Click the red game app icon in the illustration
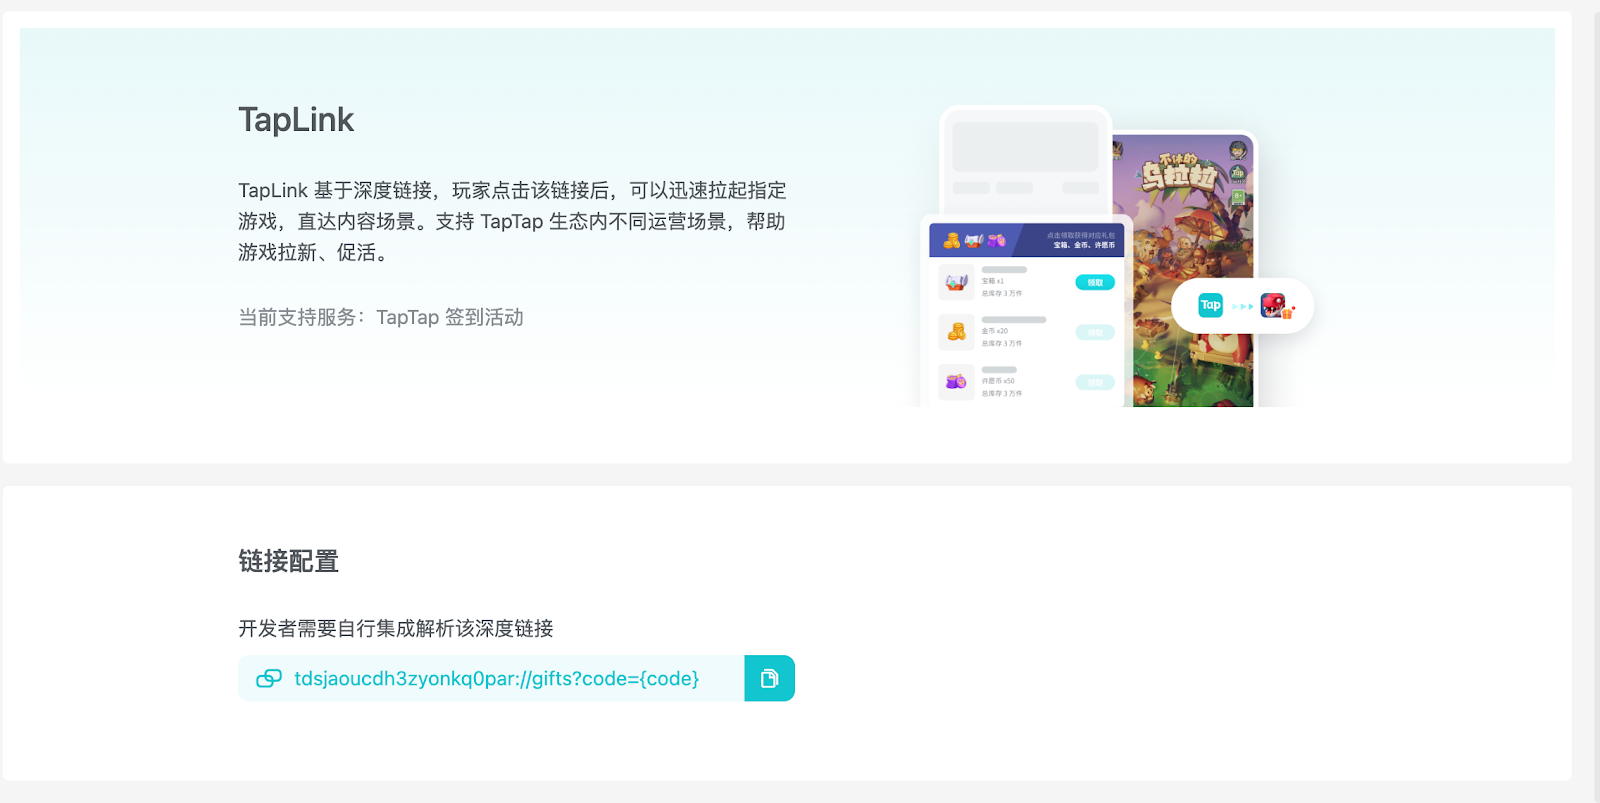Image resolution: width=1600 pixels, height=803 pixels. coord(1273,305)
